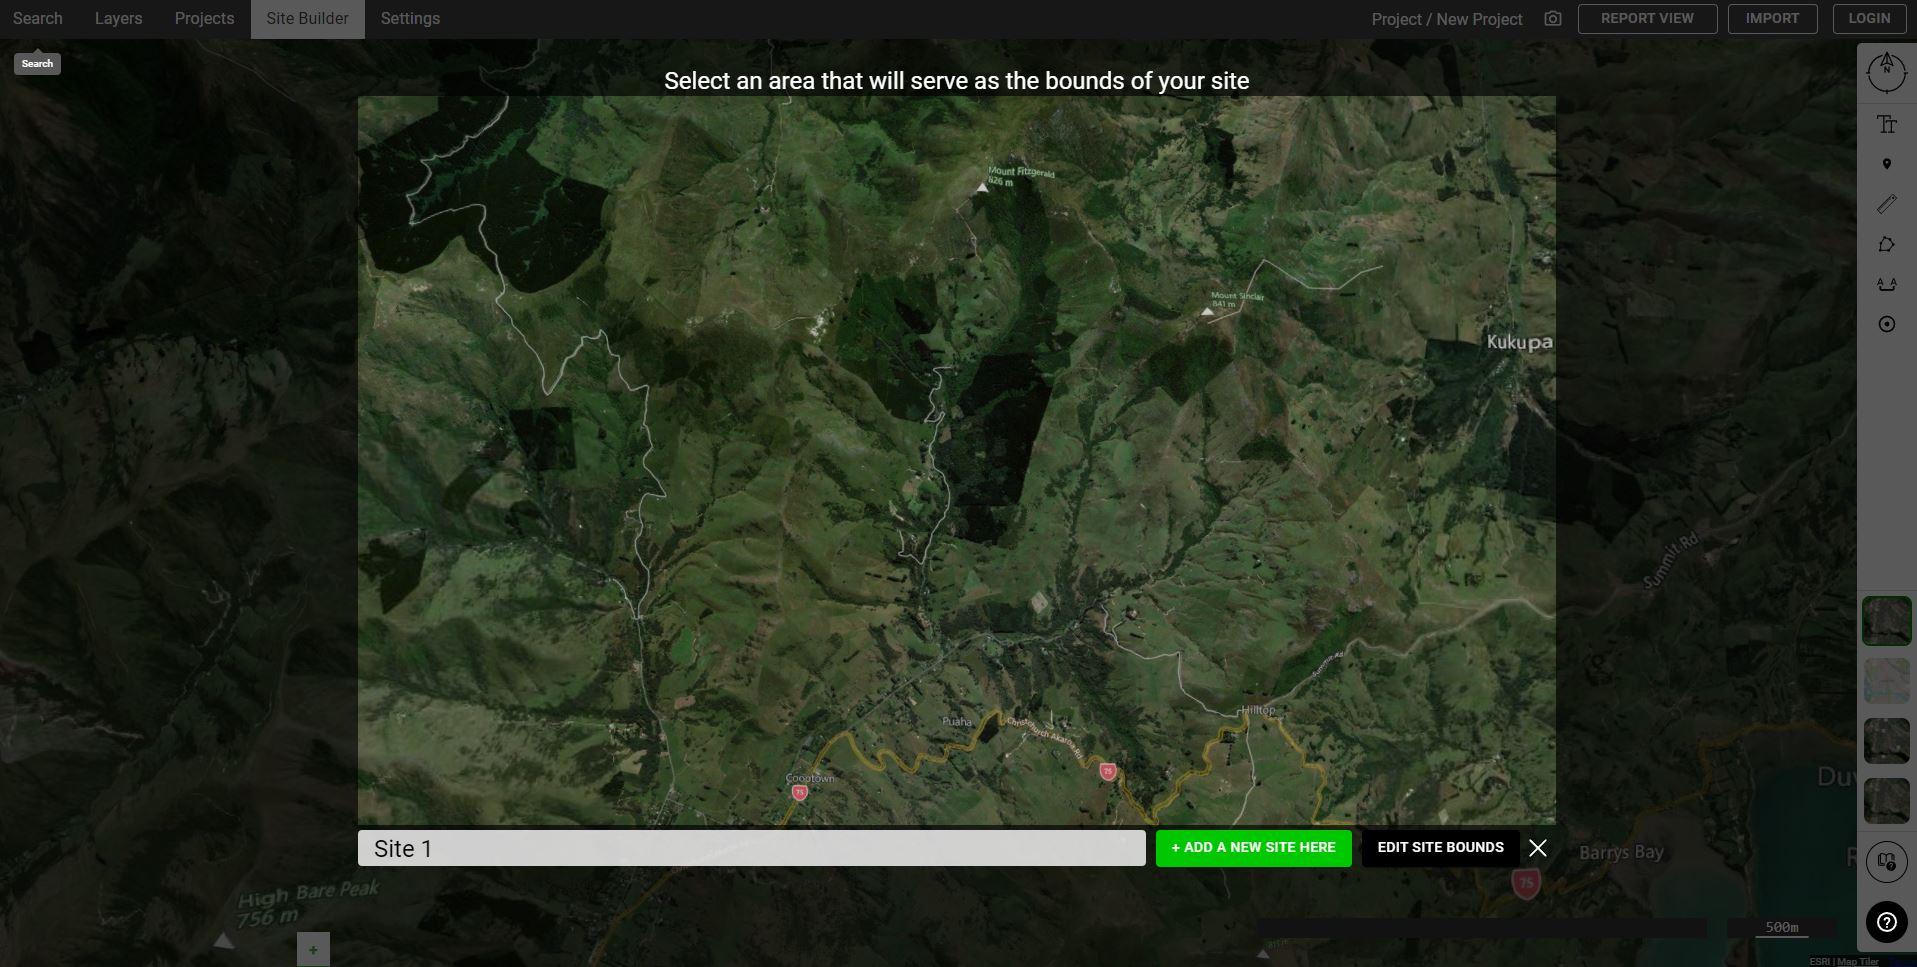Open the Search tab

click(37, 19)
